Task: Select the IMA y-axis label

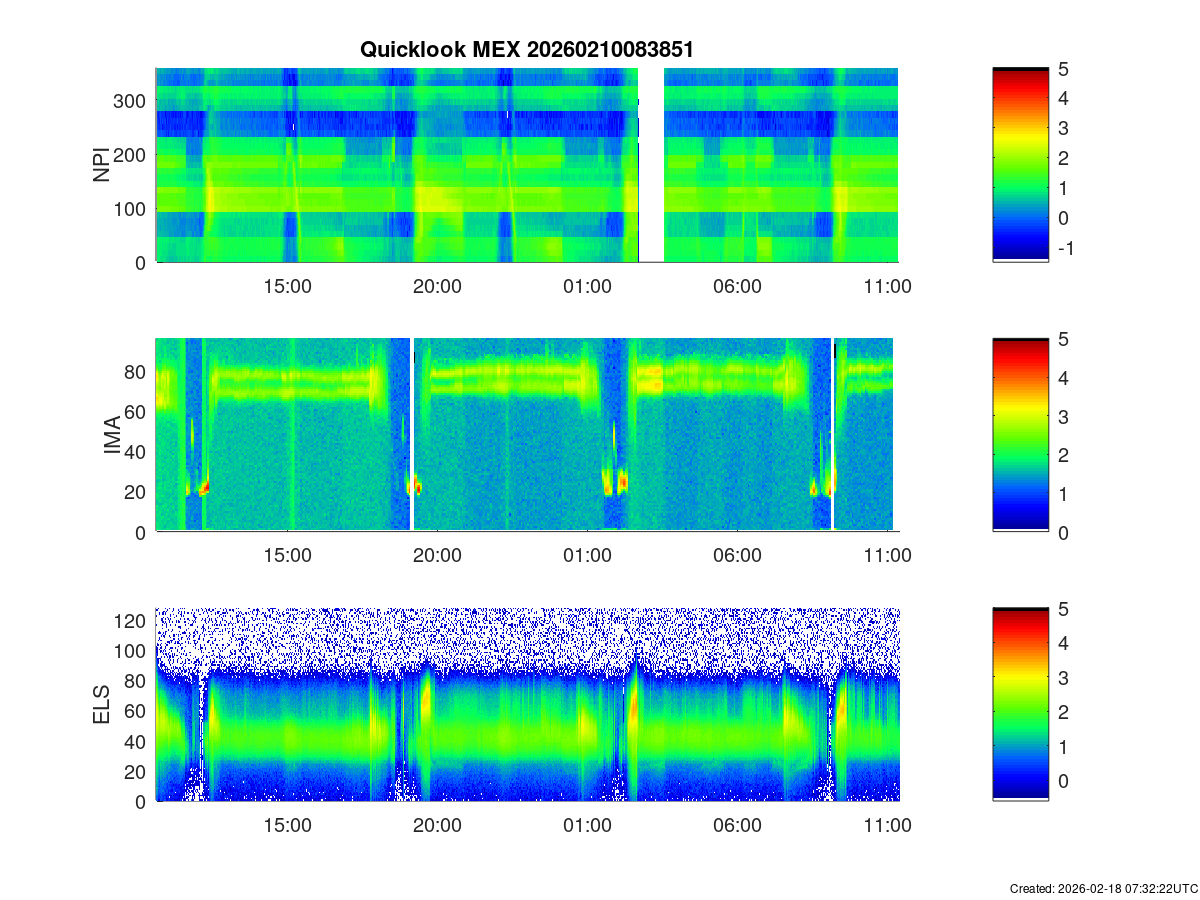Action: [112, 436]
